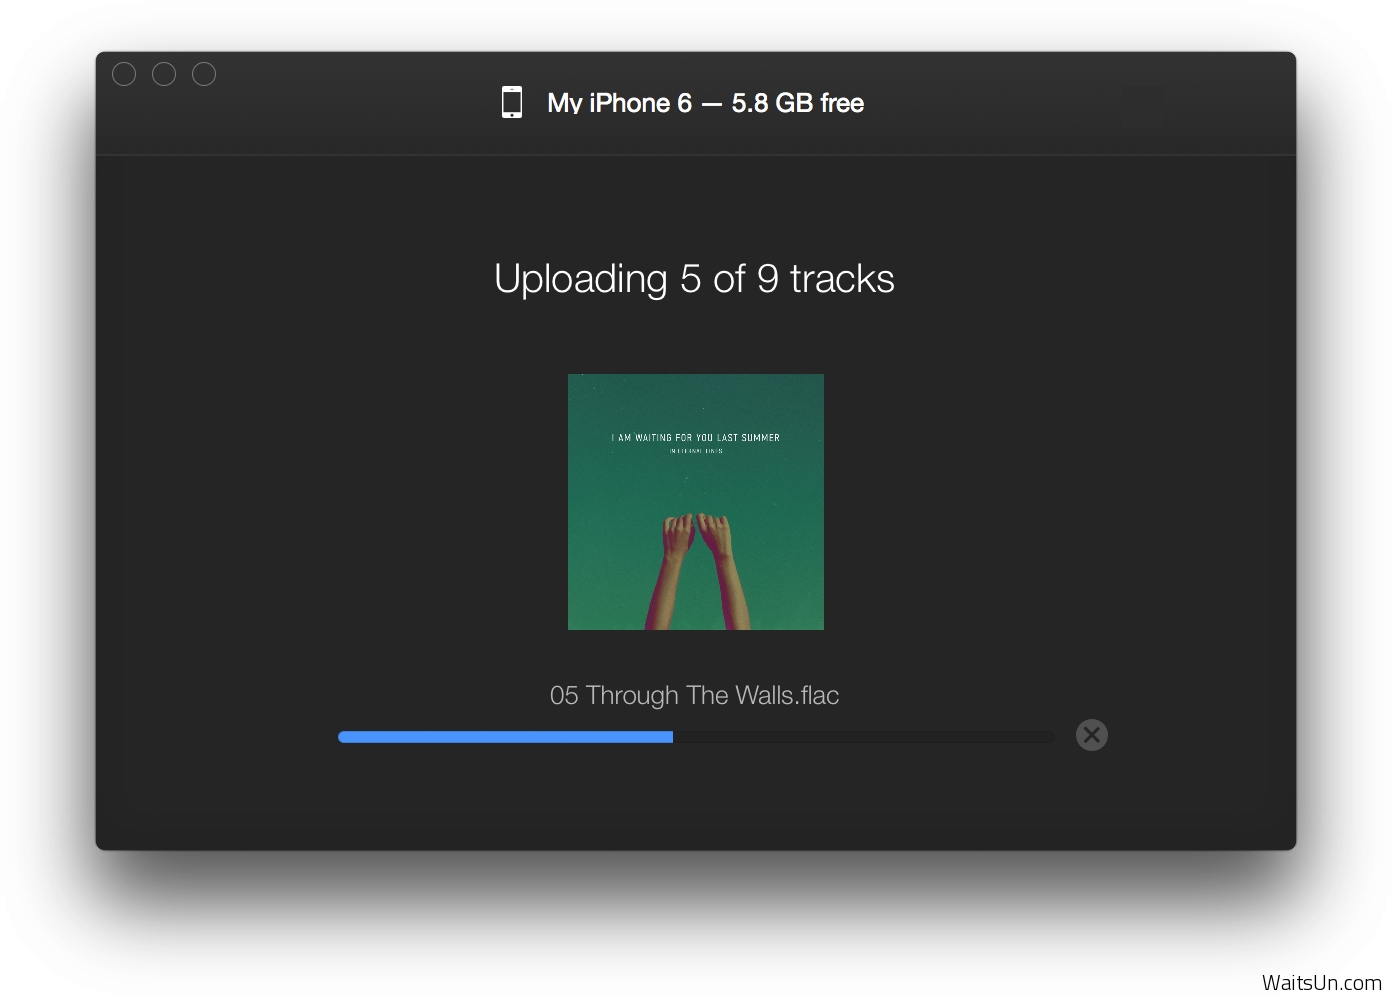Open the WaitsUn.com watermark link

pos(1321,982)
